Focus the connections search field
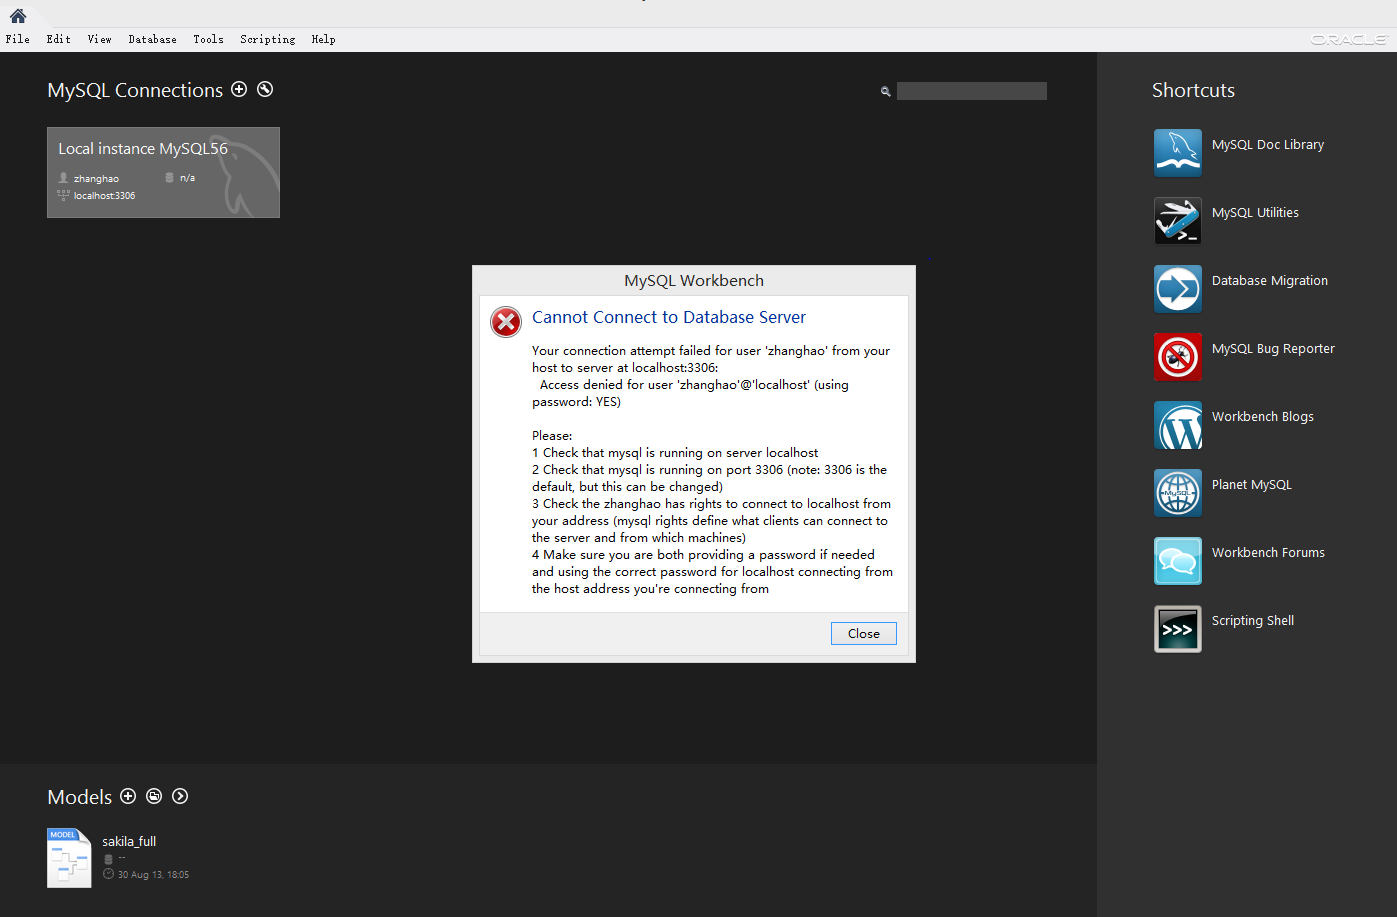 click(972, 91)
